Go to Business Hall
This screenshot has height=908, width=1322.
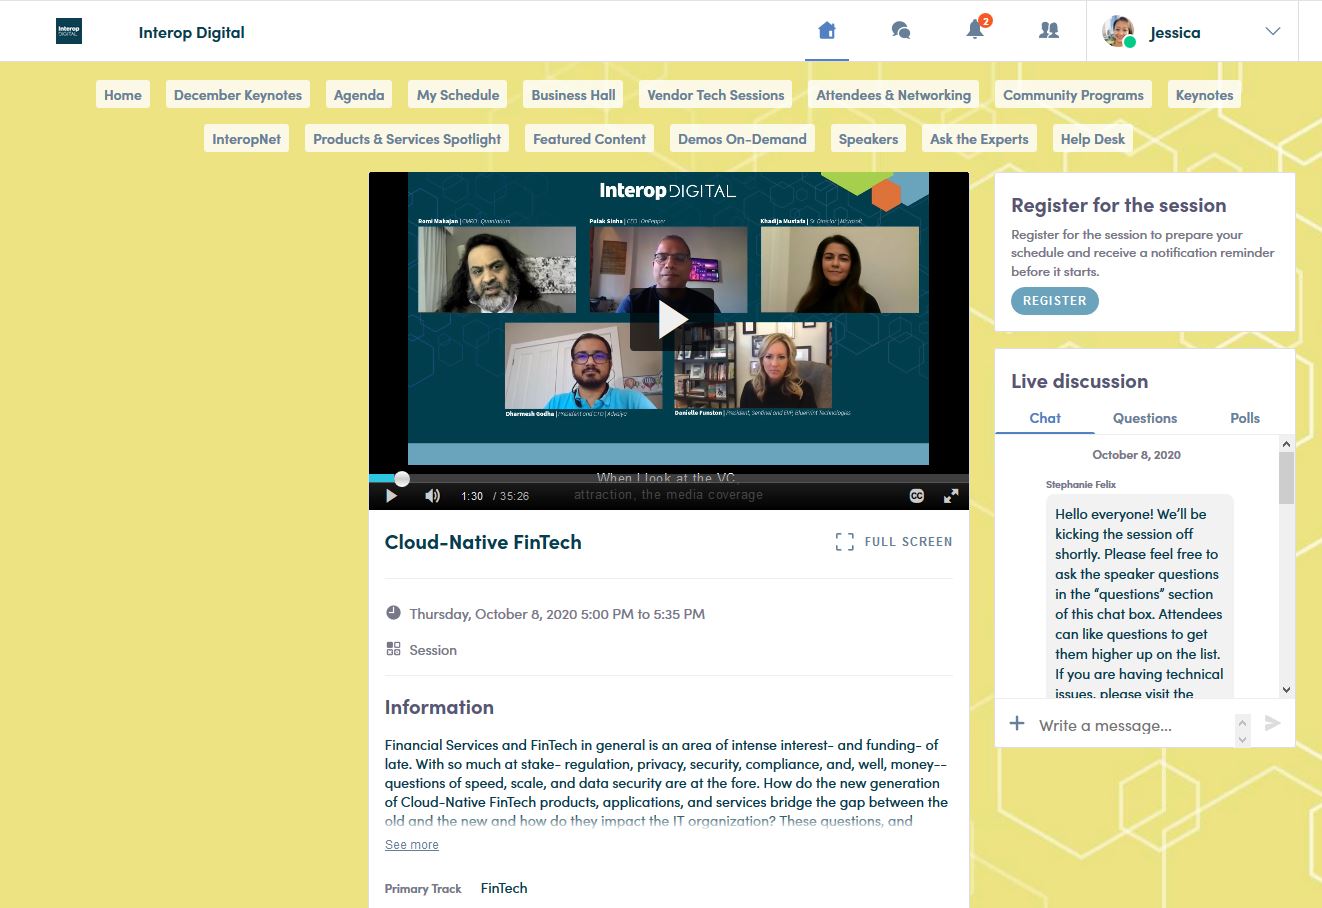pyautogui.click(x=573, y=95)
